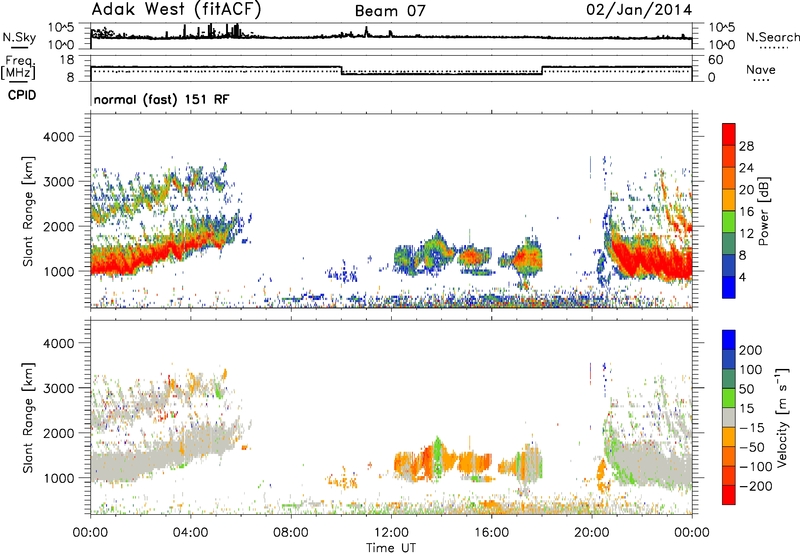Click the blue bottom segment of Power colorbar
The height and width of the screenshot is (554, 800).
coord(729,287)
